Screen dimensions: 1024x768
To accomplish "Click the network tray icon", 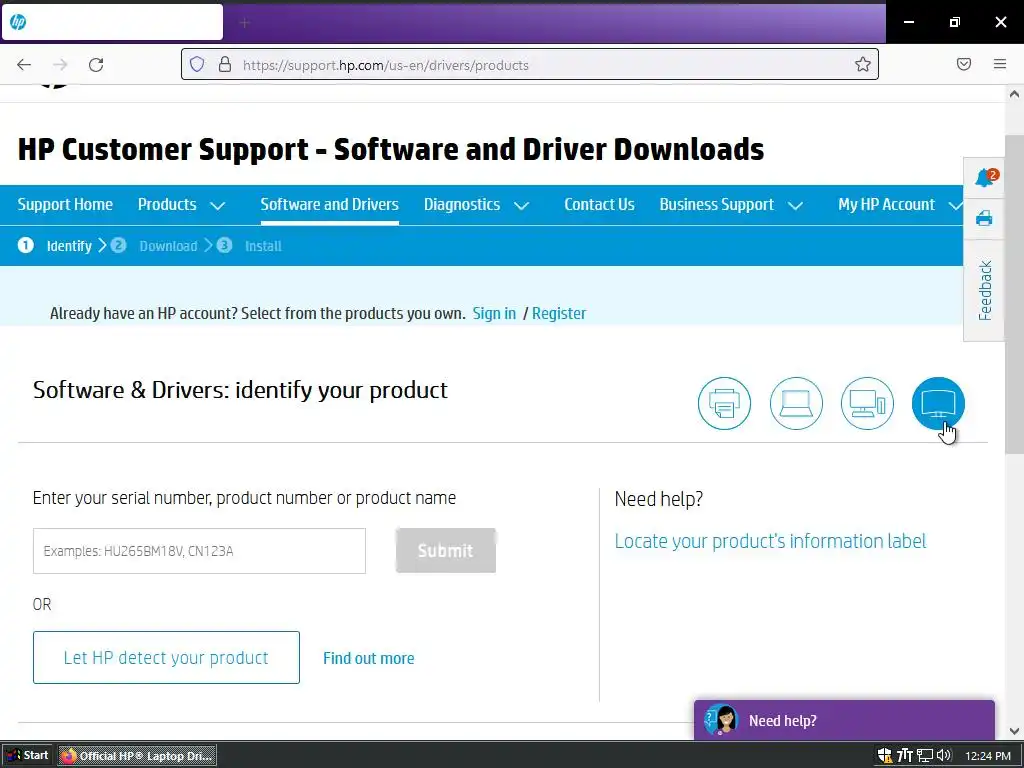I will point(925,756).
